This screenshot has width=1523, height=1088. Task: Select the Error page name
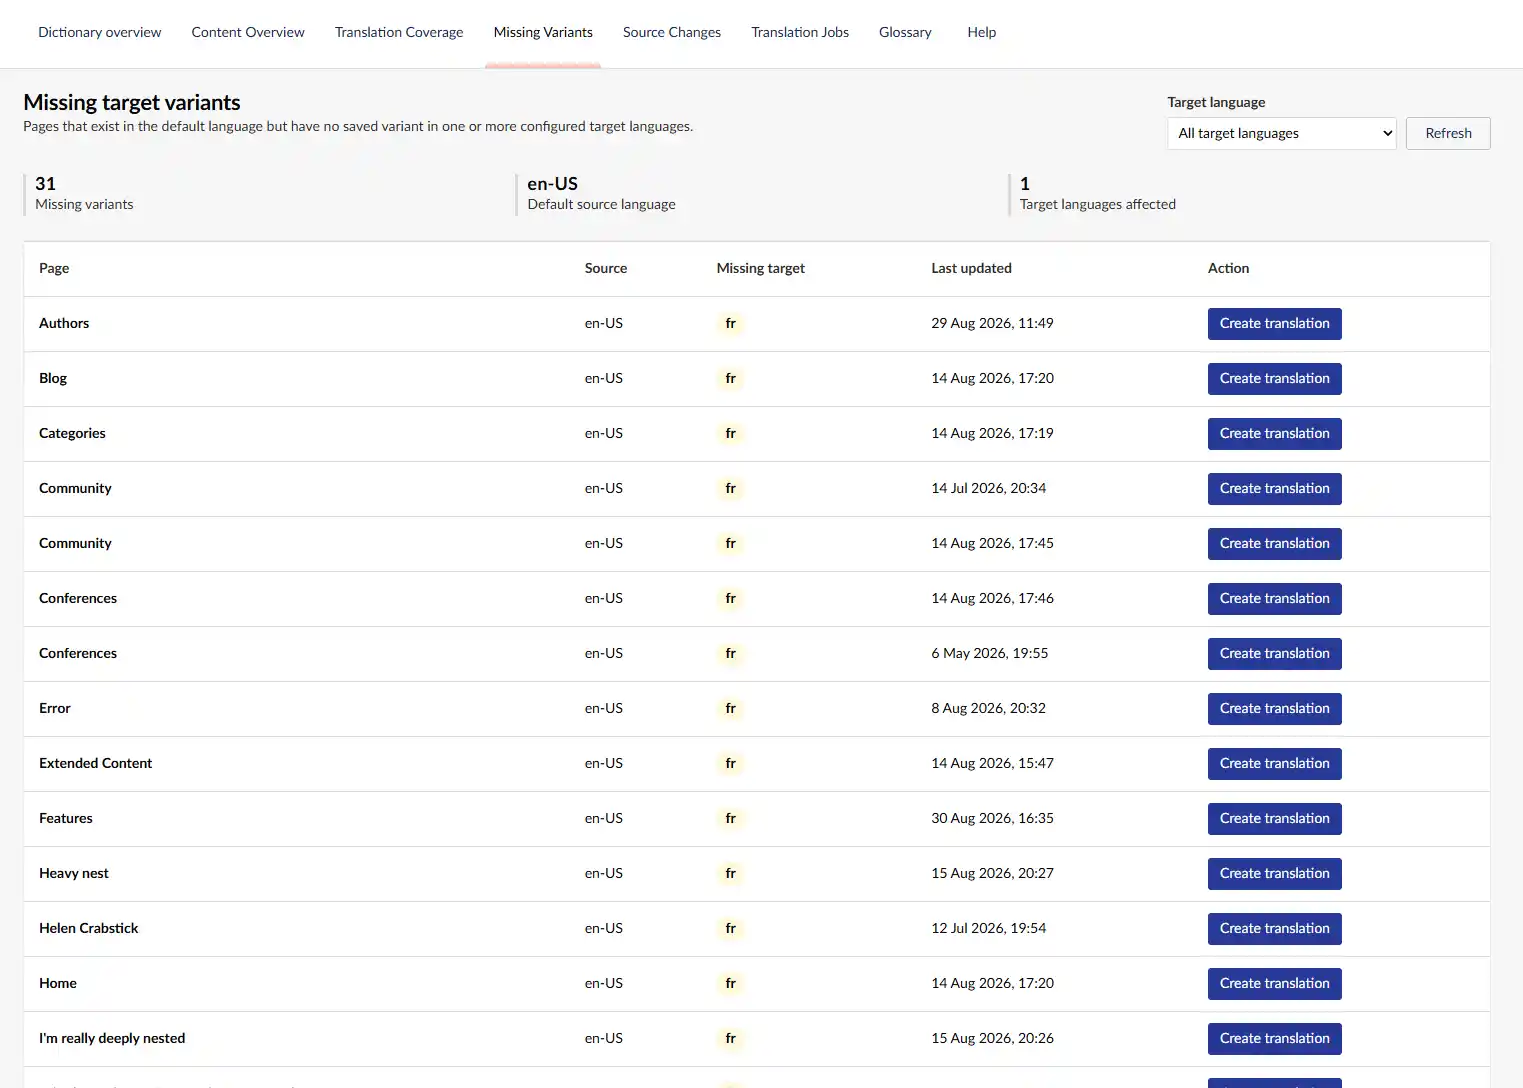(55, 708)
